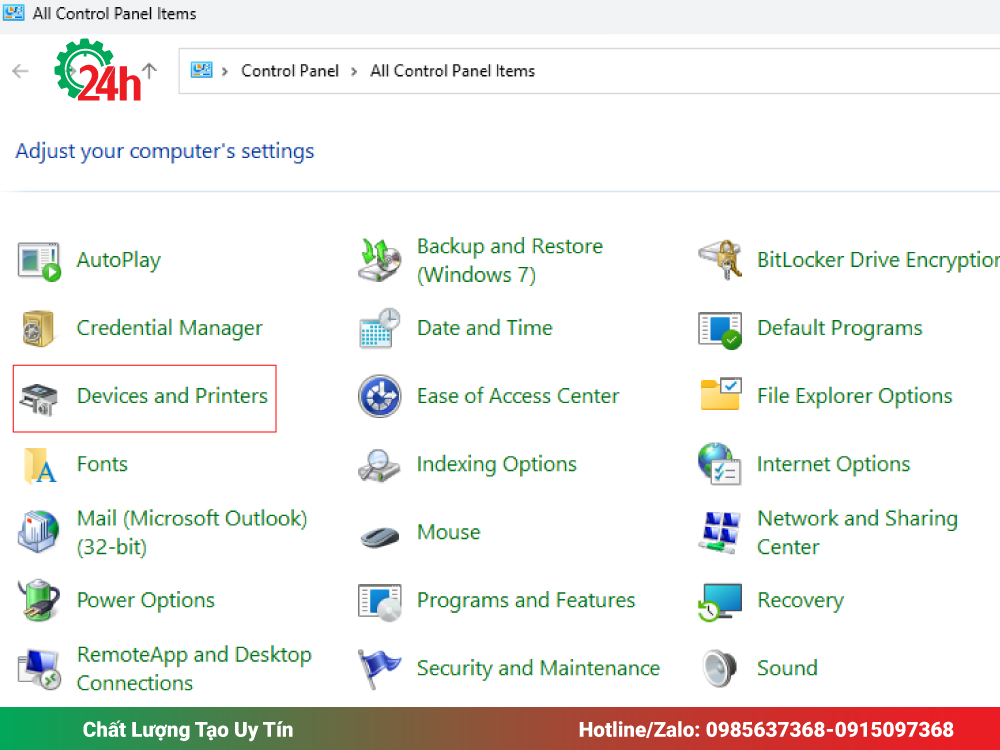The height and width of the screenshot is (750, 1000).
Task: Click the Ease of Access Center icon
Action: (379, 396)
